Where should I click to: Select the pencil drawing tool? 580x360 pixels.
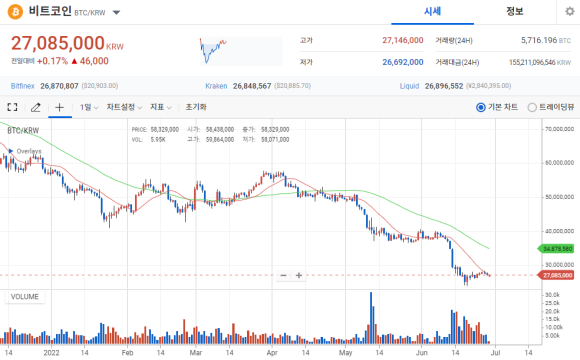(36, 107)
